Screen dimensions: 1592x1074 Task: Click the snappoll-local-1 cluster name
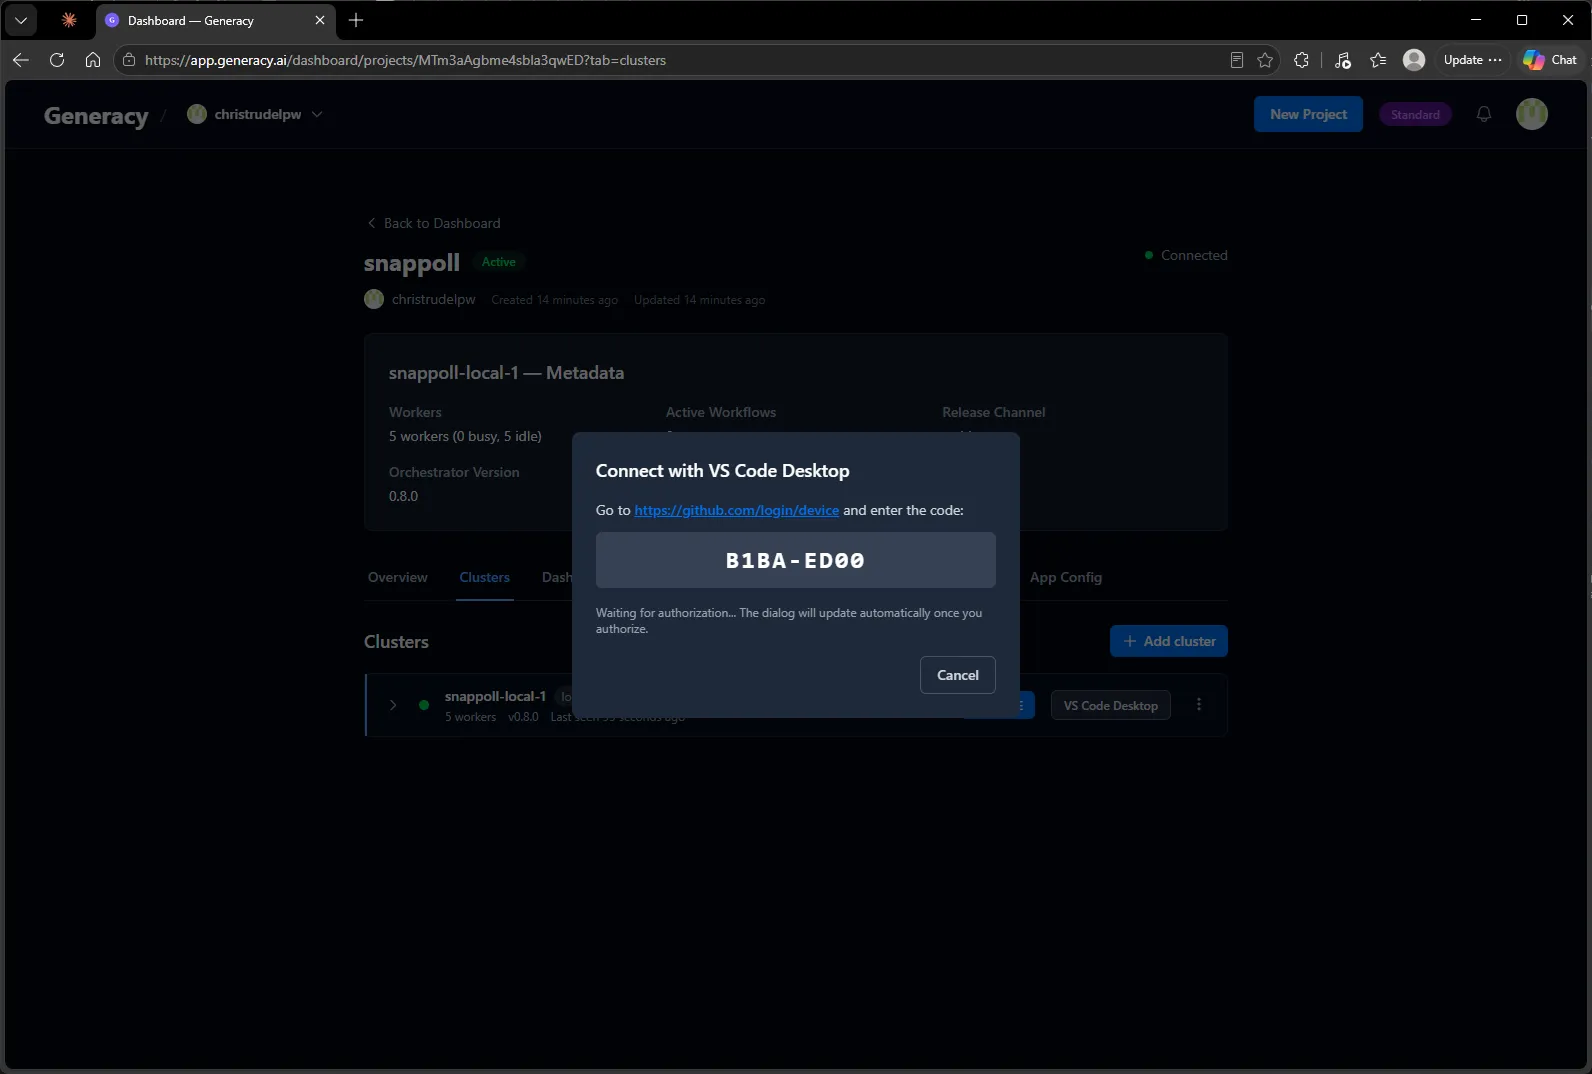[495, 696]
